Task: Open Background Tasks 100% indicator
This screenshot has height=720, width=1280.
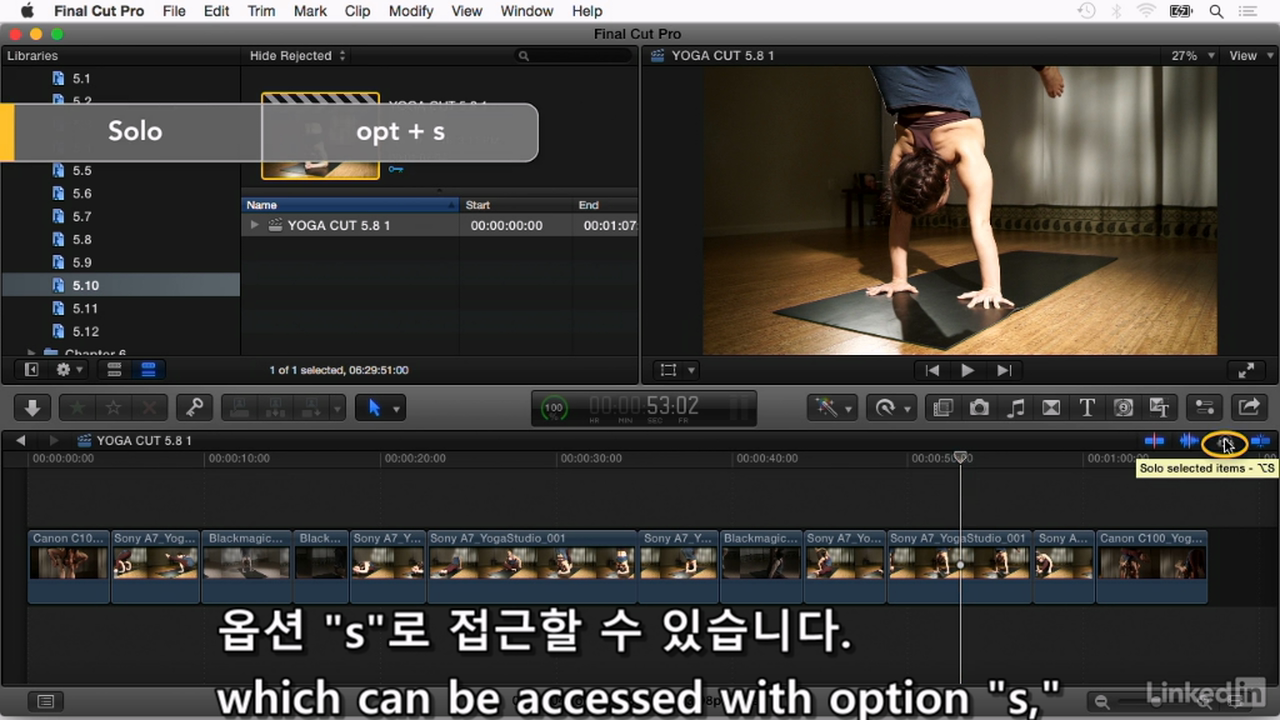Action: click(x=553, y=408)
